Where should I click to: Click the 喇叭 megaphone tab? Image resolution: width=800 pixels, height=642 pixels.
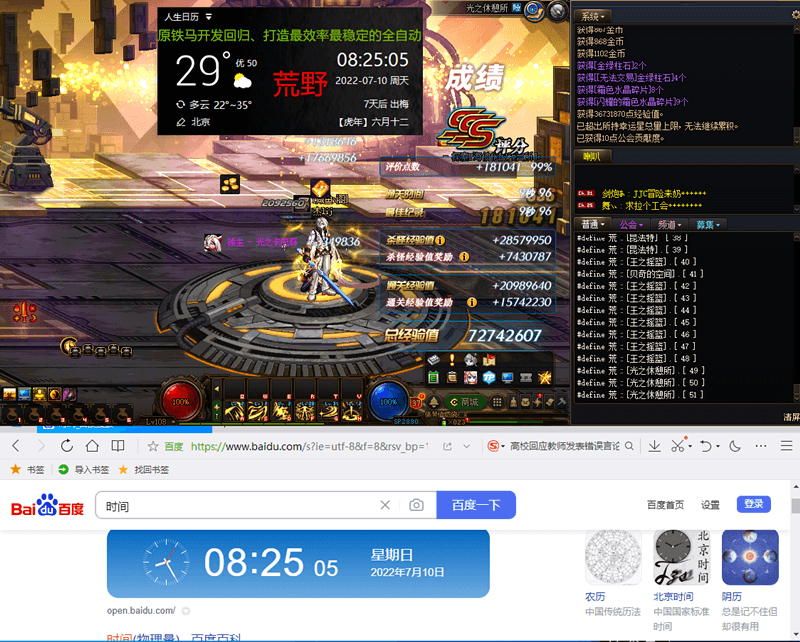point(592,157)
